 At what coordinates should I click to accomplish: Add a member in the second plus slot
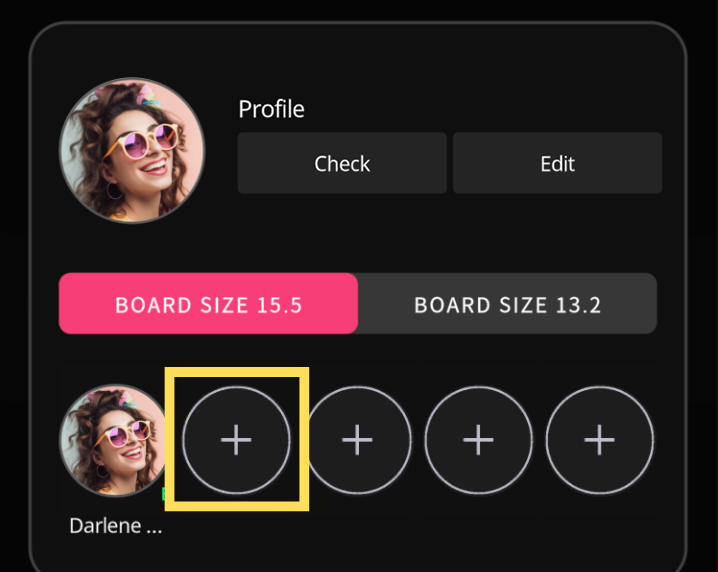click(358, 440)
